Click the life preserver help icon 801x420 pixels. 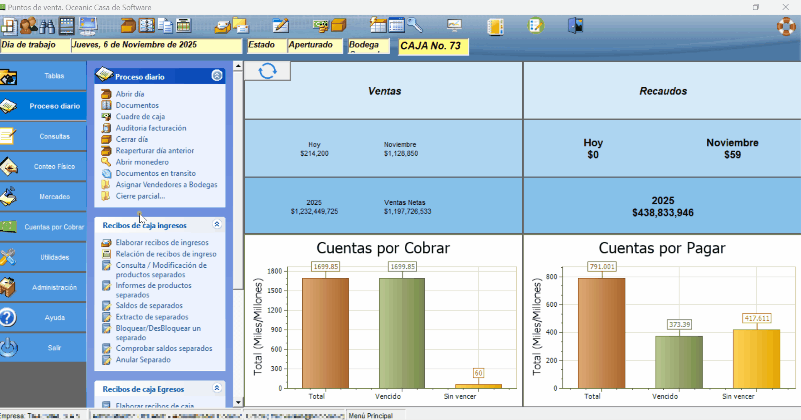tap(786, 26)
